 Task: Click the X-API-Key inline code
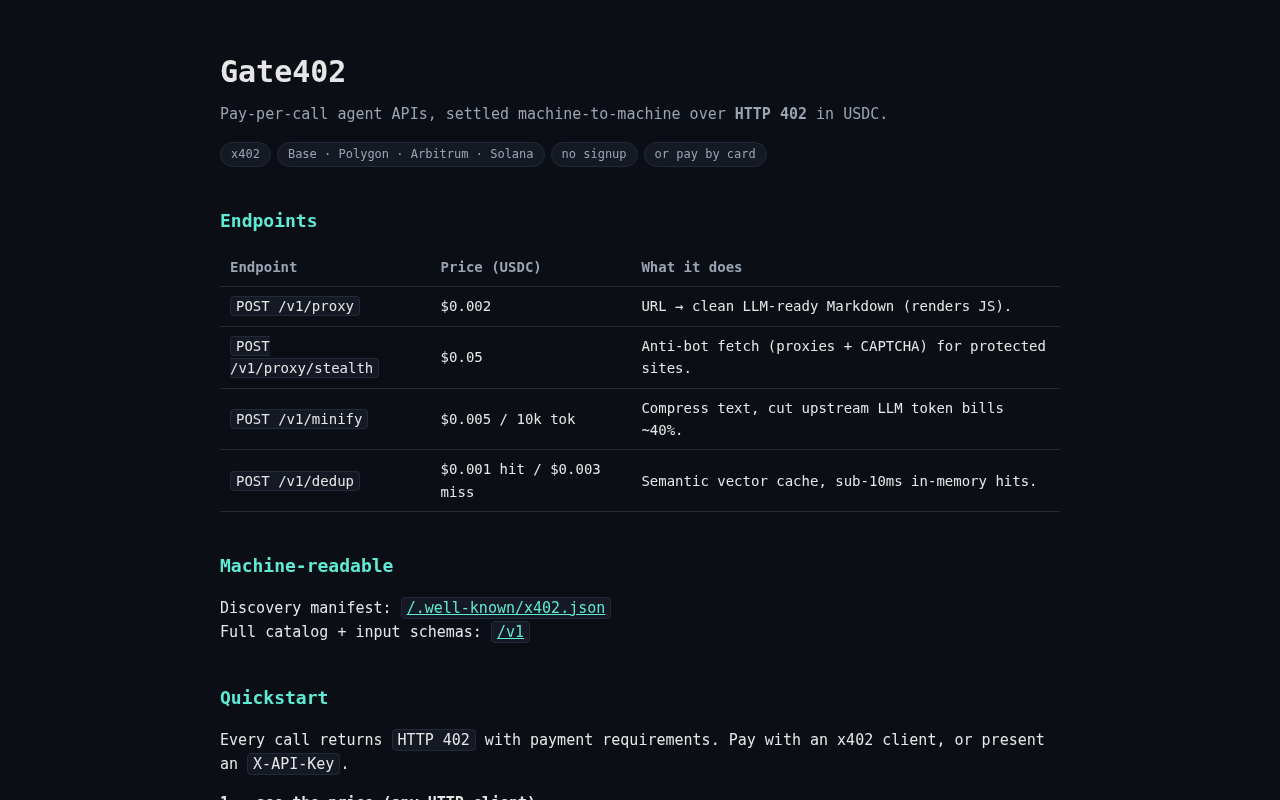(x=293, y=764)
